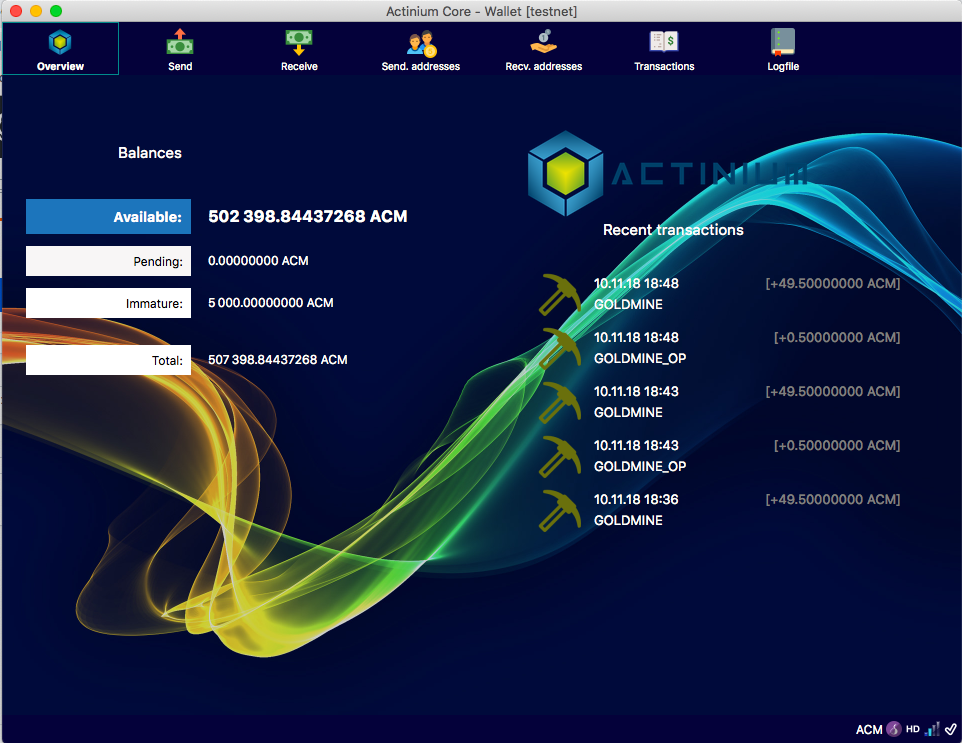The width and height of the screenshot is (962, 743).
Task: Select the 18:36 GOLDMINE transaction entry
Action: coord(720,510)
